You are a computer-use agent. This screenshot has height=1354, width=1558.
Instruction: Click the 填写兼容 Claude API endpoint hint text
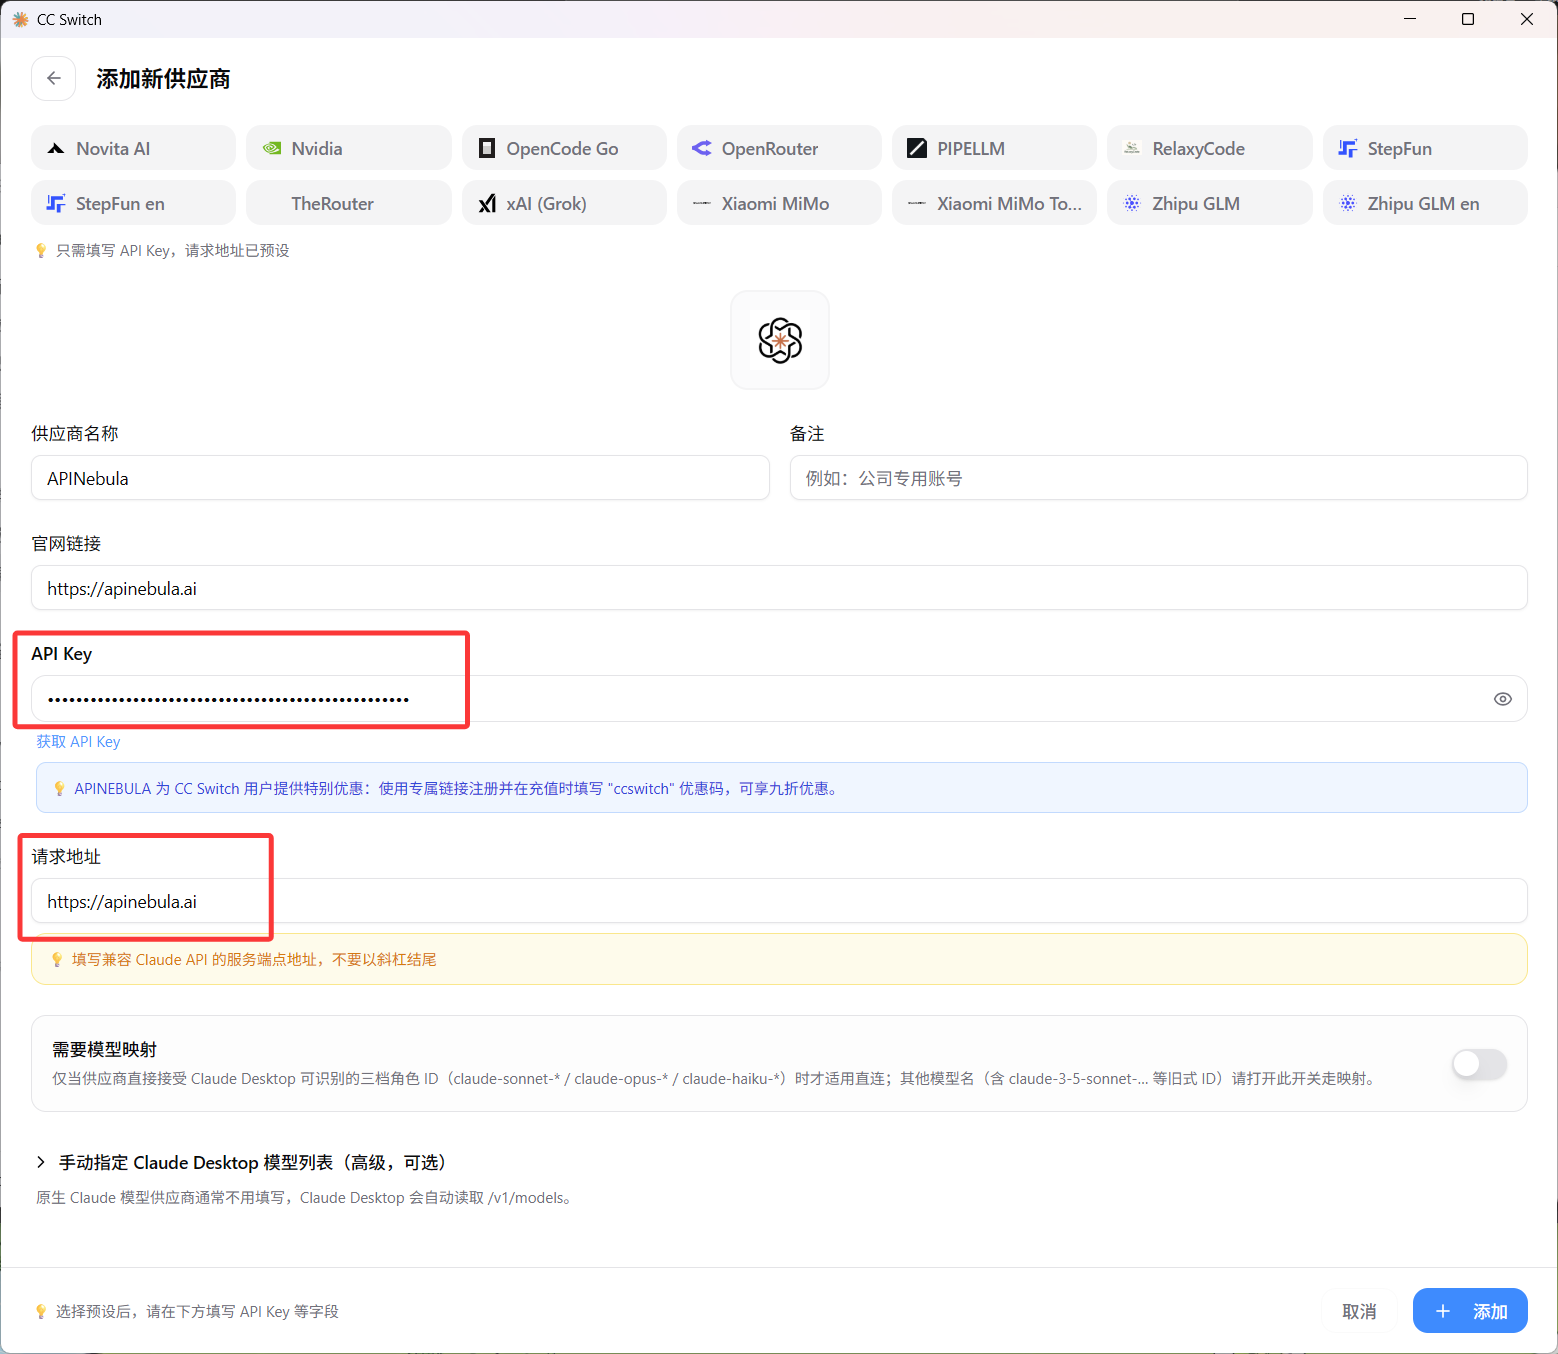click(x=254, y=960)
